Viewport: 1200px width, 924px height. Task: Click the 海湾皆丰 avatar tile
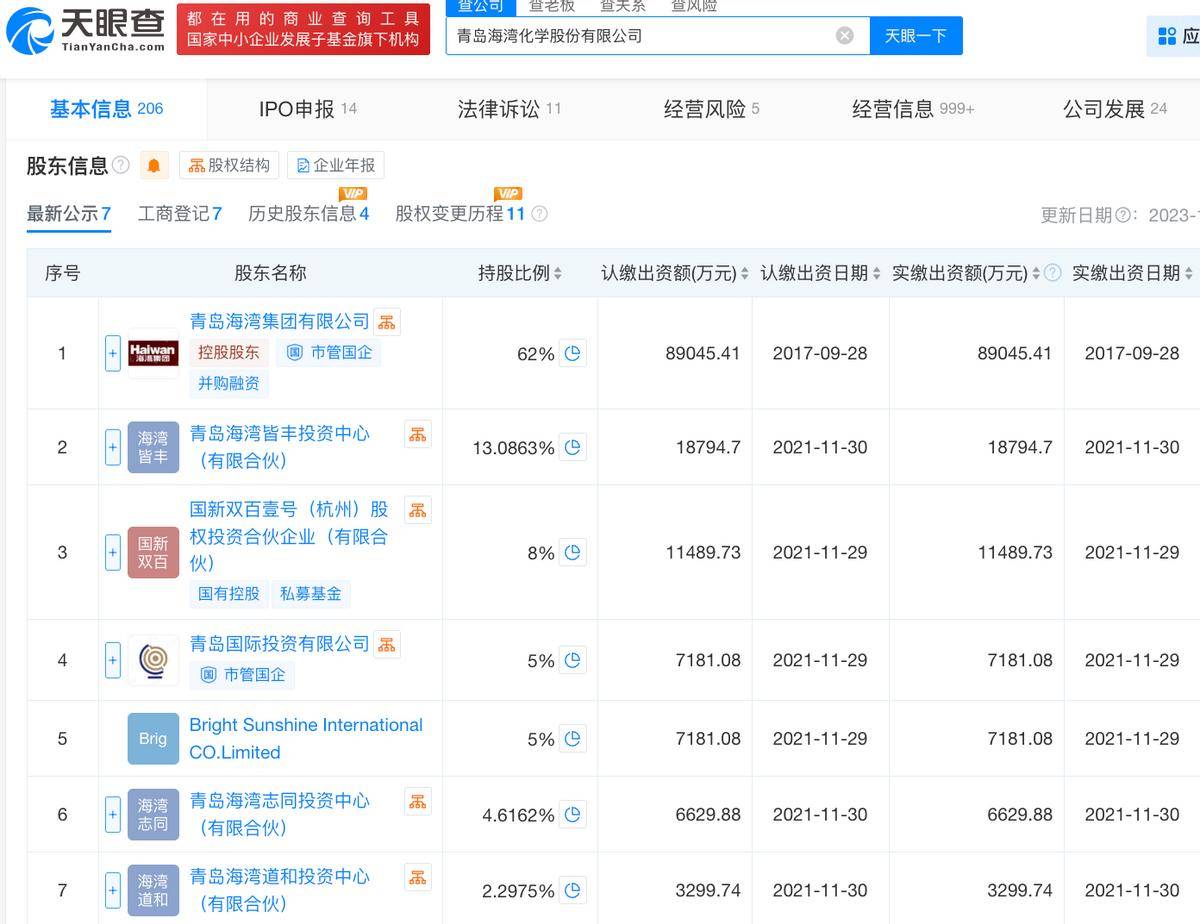153,447
